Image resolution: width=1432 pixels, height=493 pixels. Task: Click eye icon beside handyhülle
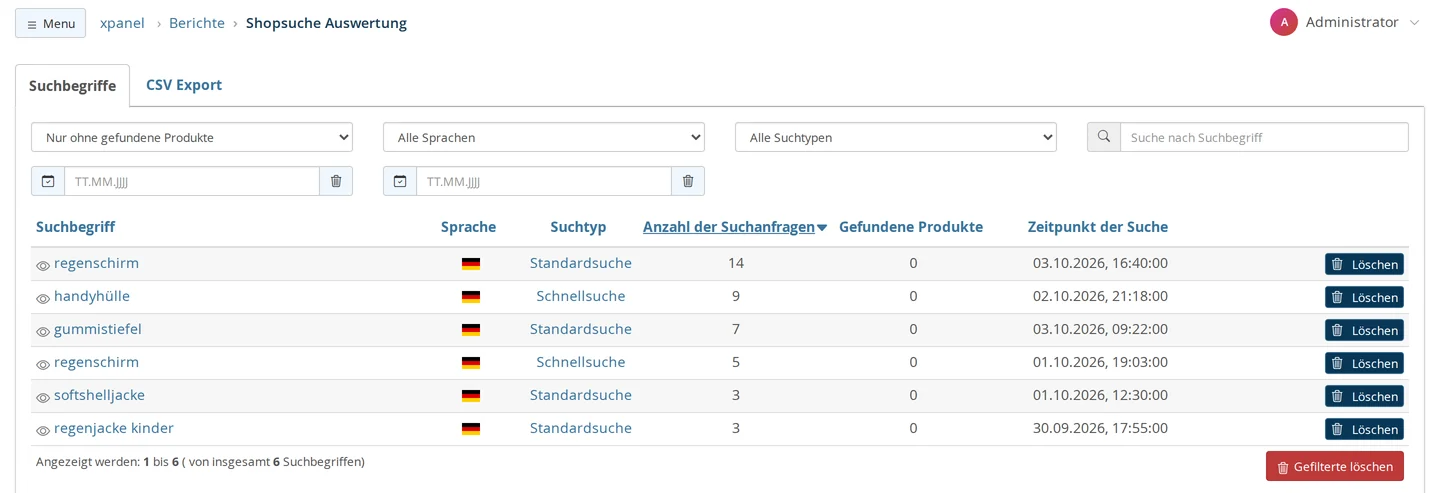click(43, 299)
